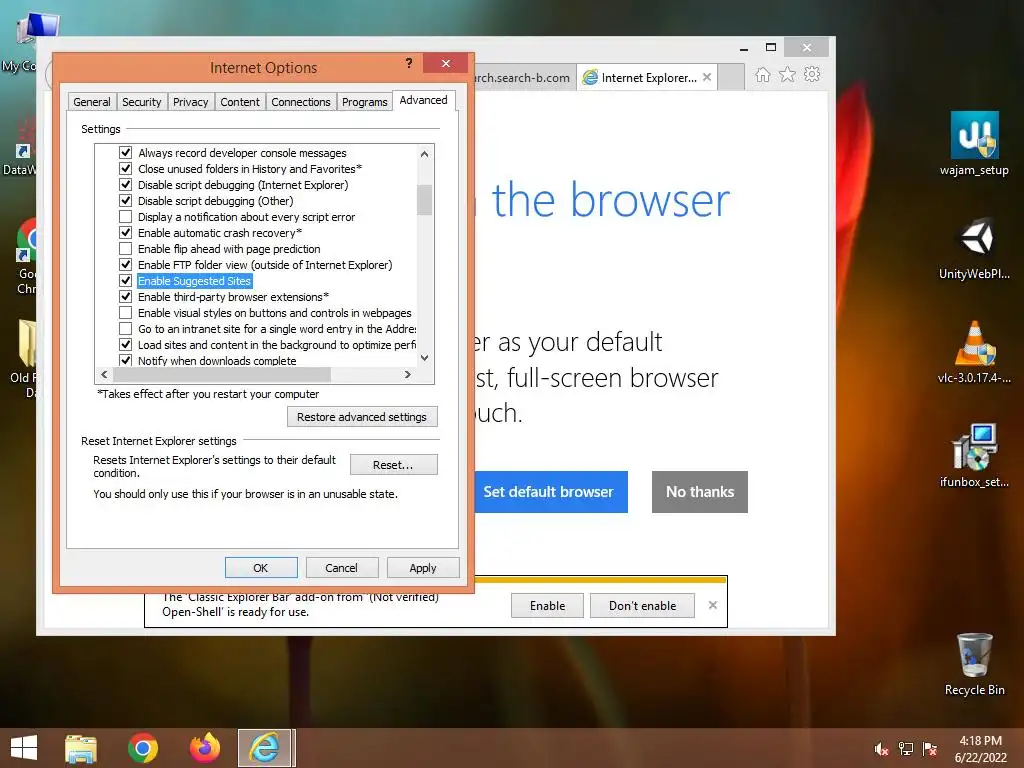Toggle Always record developer console messages
Viewport: 1024px width, 768px height.
pos(125,153)
